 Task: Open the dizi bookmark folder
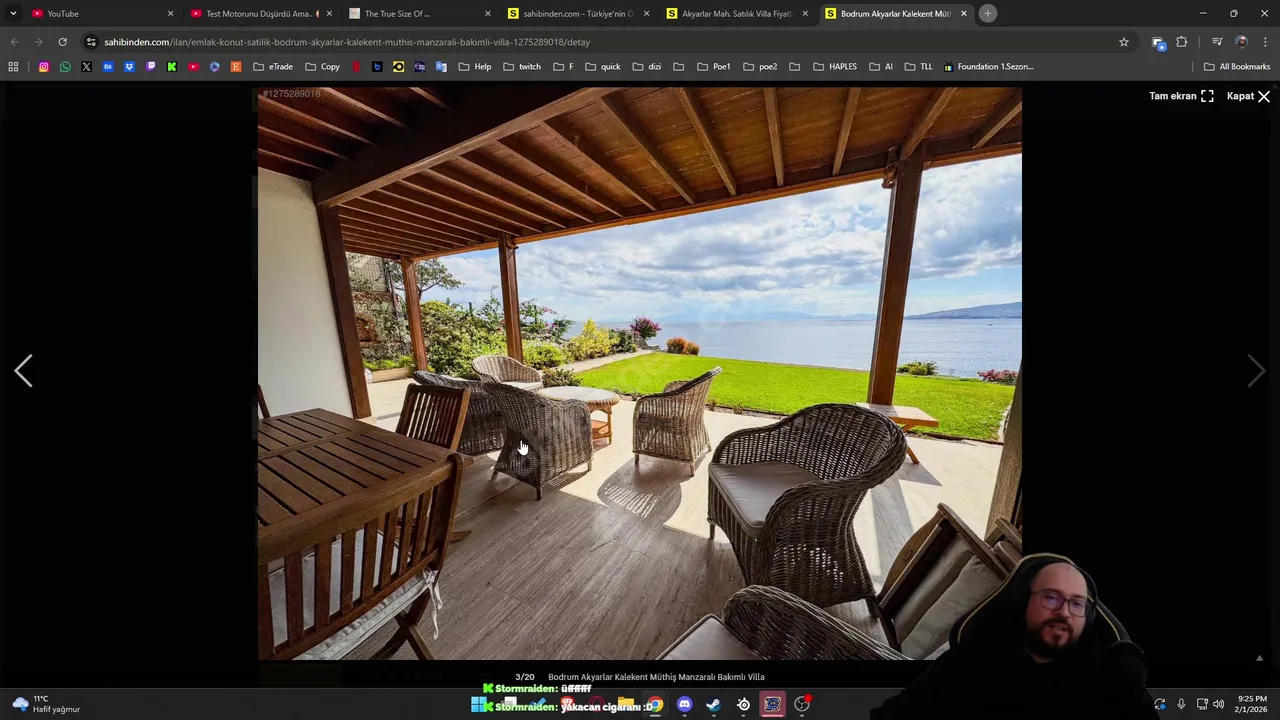tap(647, 67)
